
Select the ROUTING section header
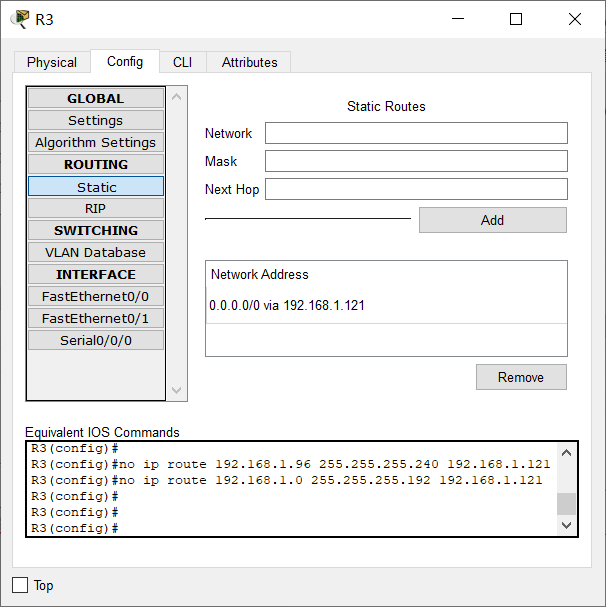tap(96, 165)
